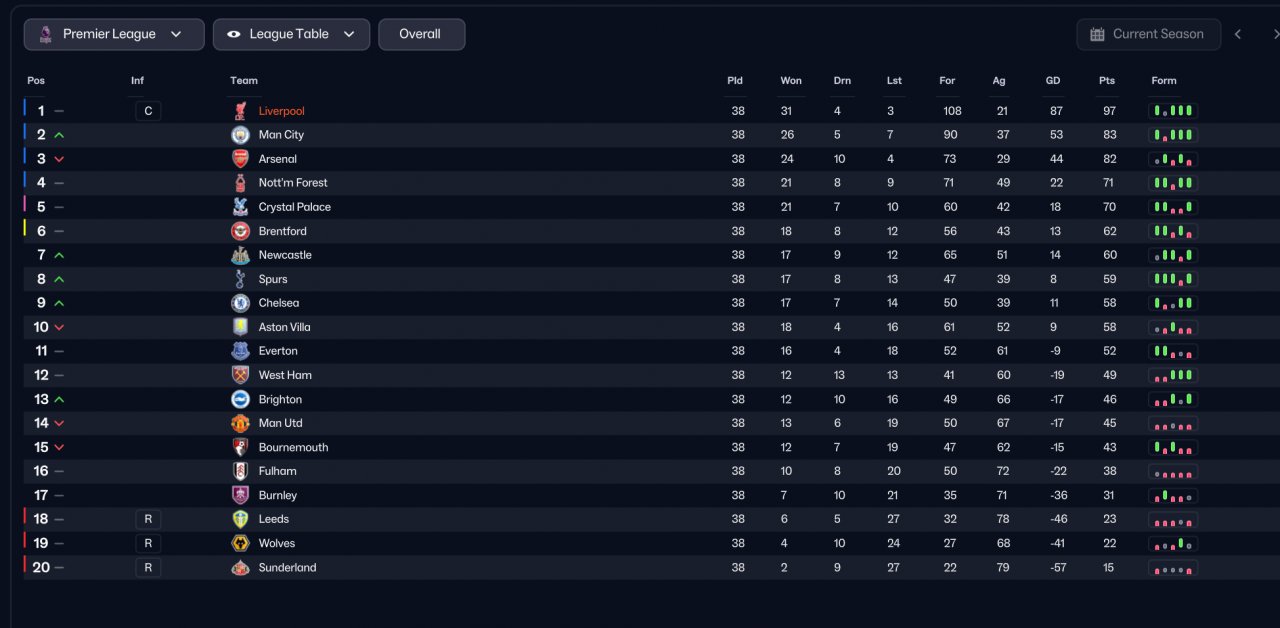Open the Premier League competition dropdown
Screen dimensions: 1280x628
coord(114,34)
